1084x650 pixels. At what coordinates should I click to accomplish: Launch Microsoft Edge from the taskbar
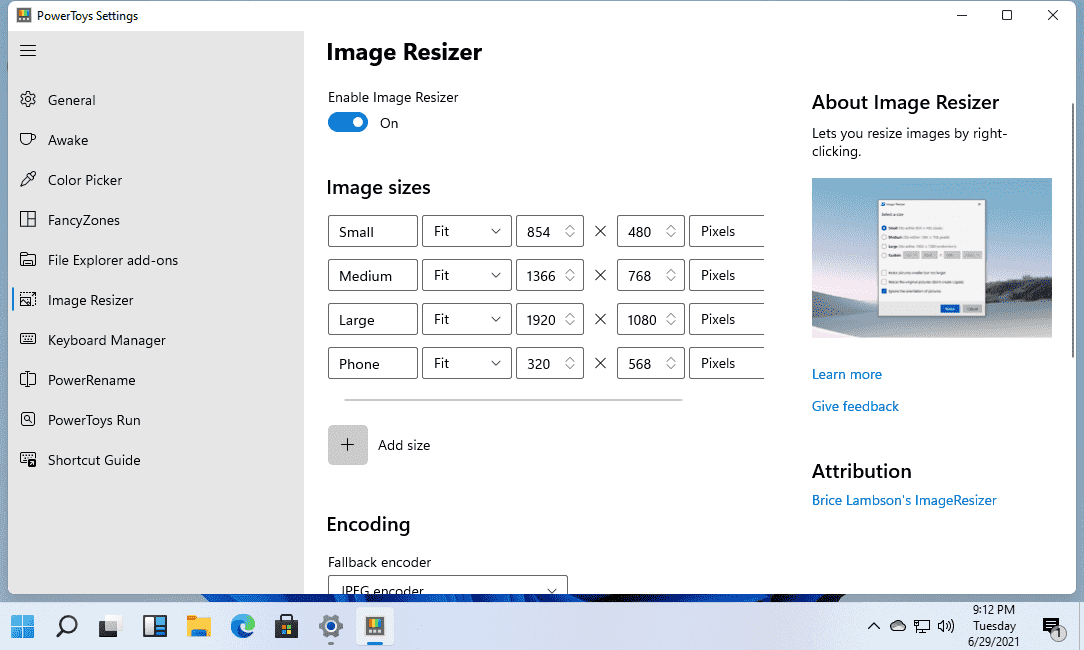pos(243,626)
